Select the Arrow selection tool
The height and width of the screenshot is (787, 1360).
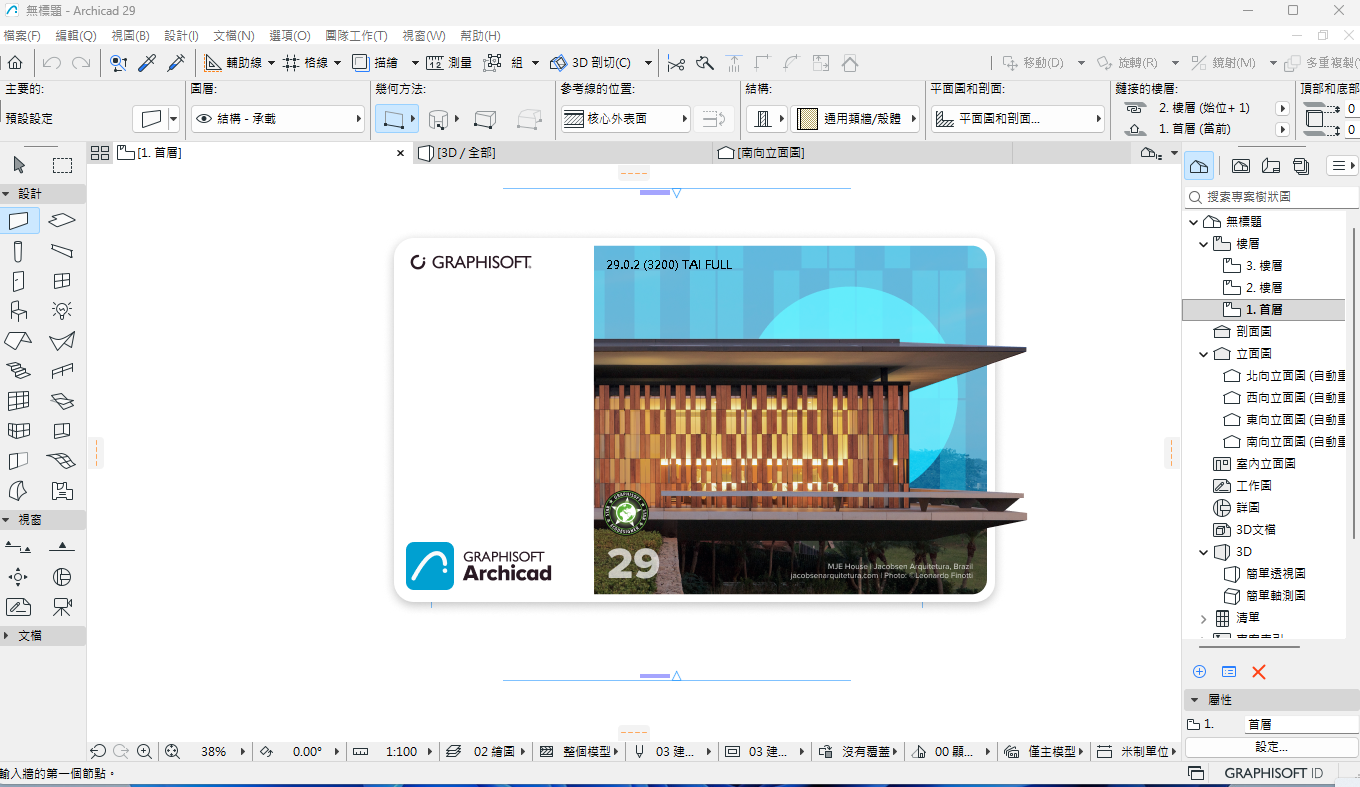[19, 165]
